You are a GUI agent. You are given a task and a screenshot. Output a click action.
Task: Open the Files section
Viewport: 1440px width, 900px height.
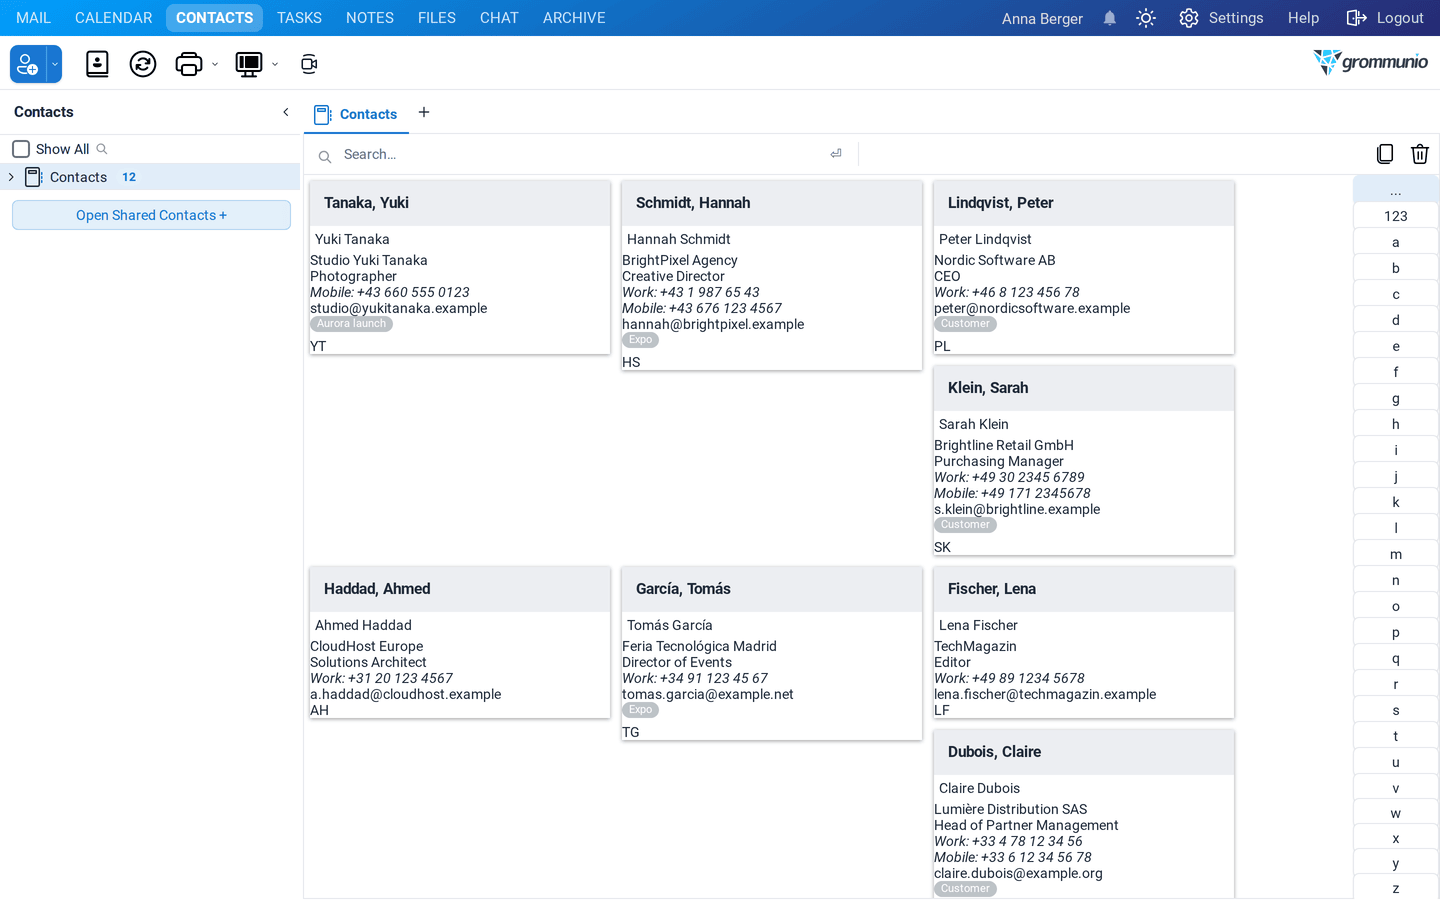pyautogui.click(x=437, y=18)
